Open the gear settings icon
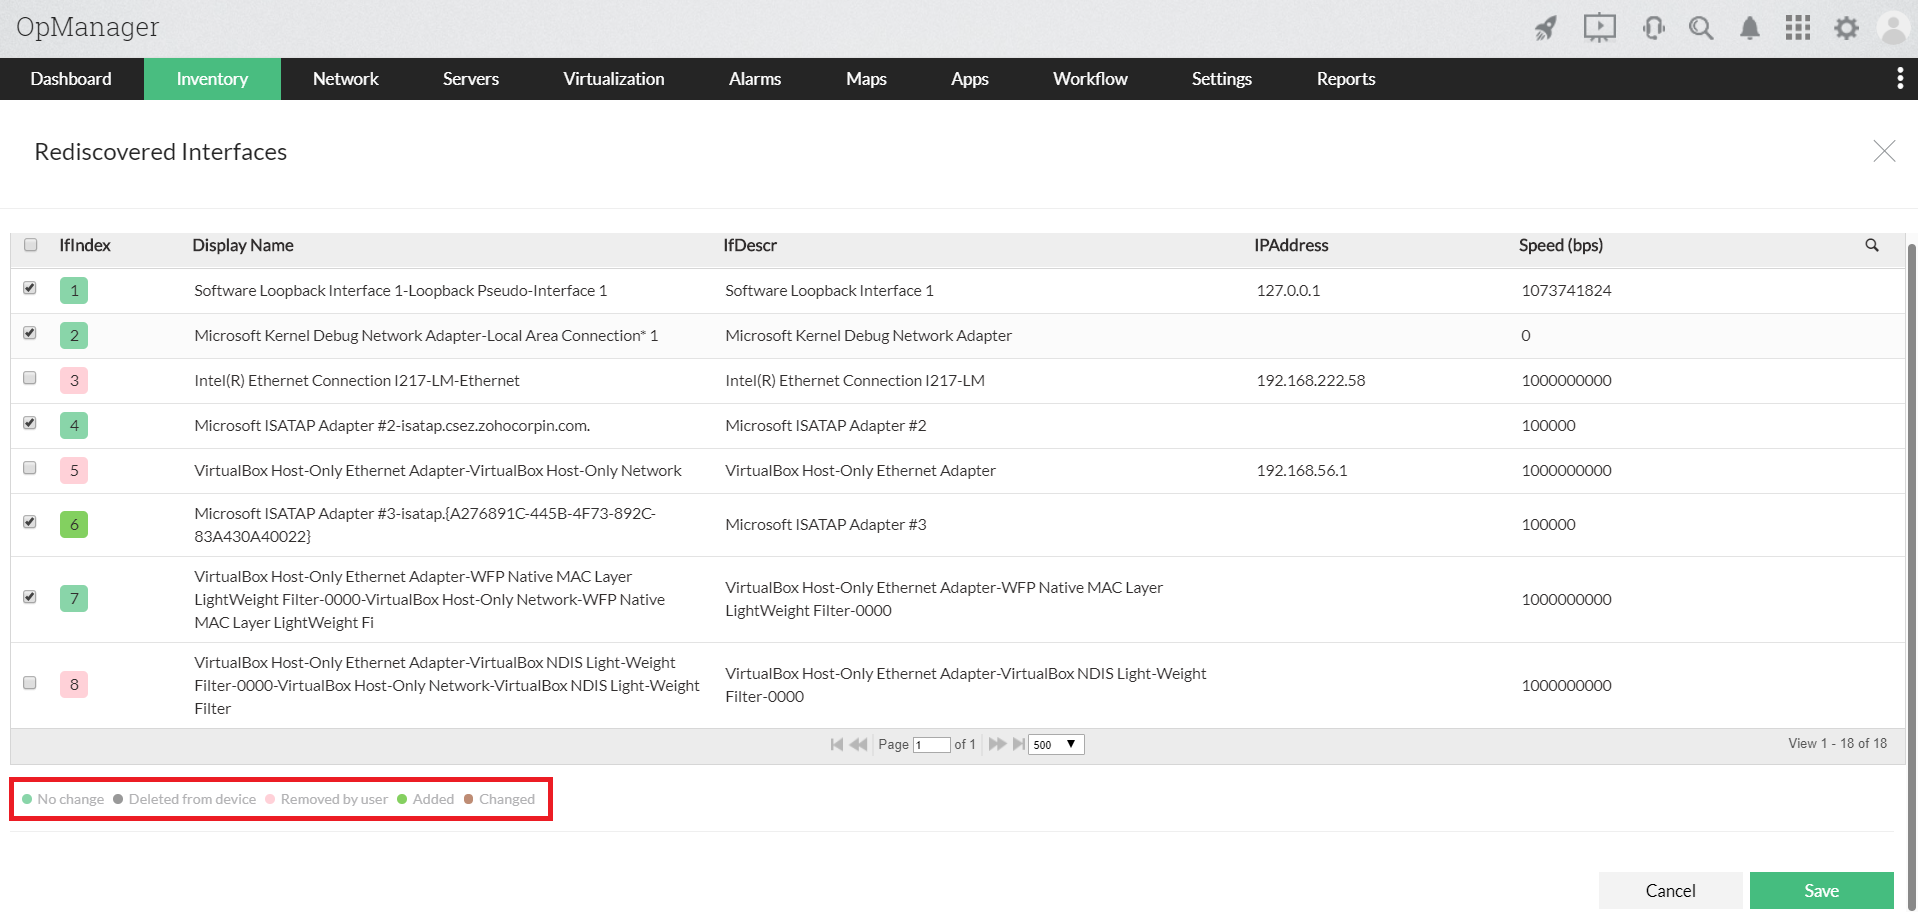The image size is (1918, 912). click(1846, 28)
